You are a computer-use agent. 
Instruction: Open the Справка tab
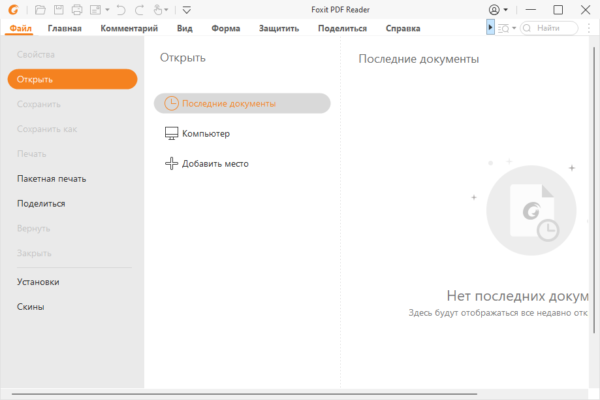click(x=403, y=28)
